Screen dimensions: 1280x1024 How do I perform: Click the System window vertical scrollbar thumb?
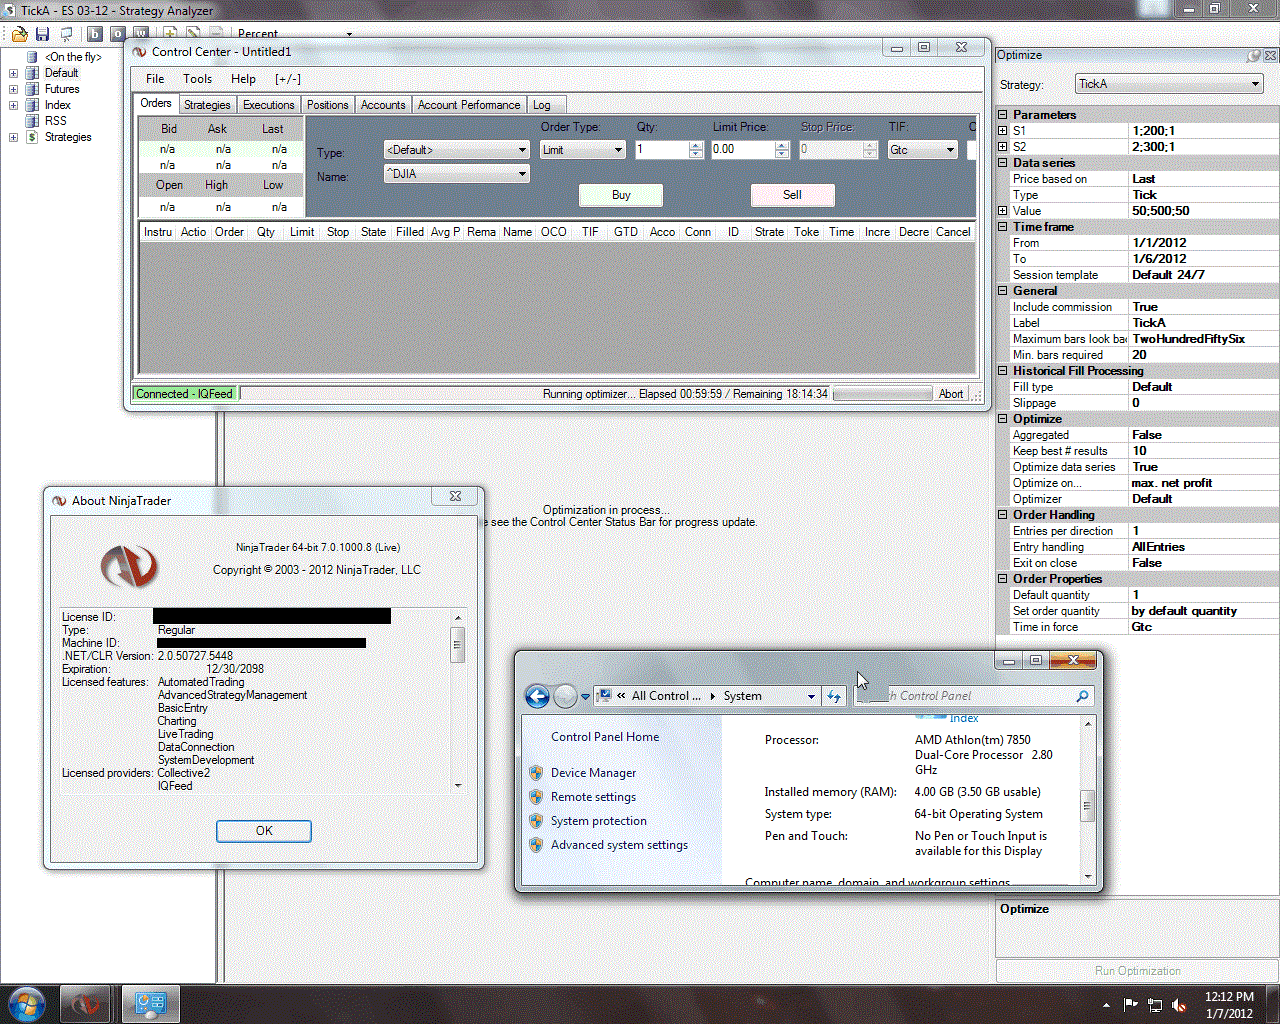[x=1087, y=805]
